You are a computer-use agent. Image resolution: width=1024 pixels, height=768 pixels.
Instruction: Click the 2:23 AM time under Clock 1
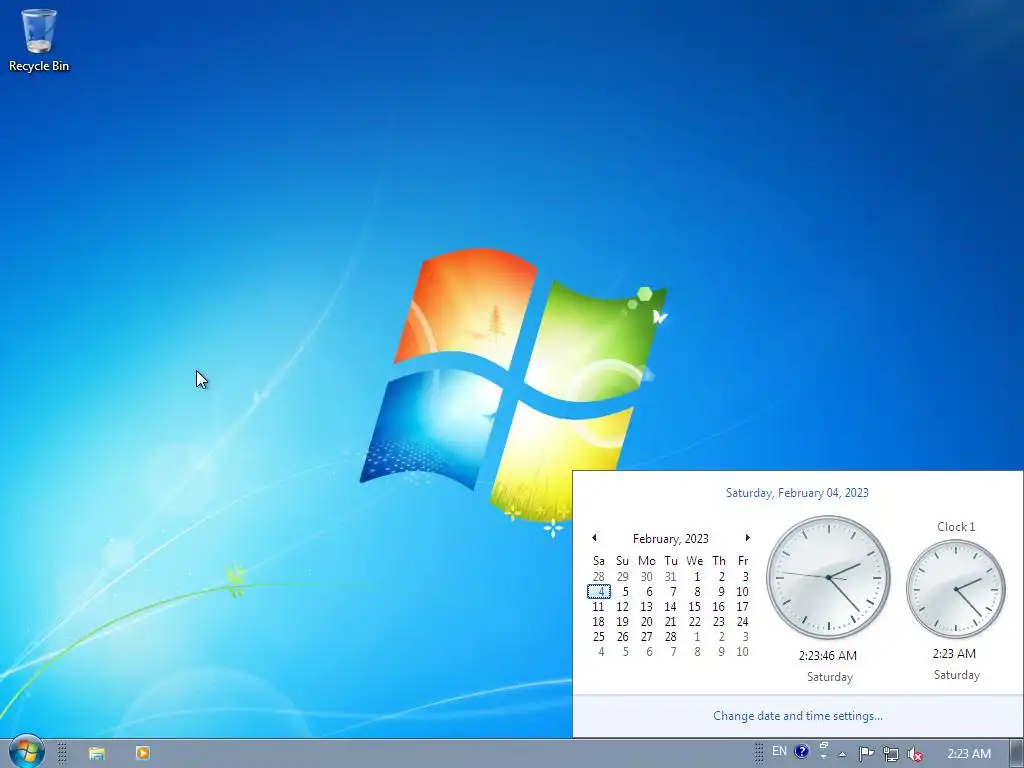954,654
